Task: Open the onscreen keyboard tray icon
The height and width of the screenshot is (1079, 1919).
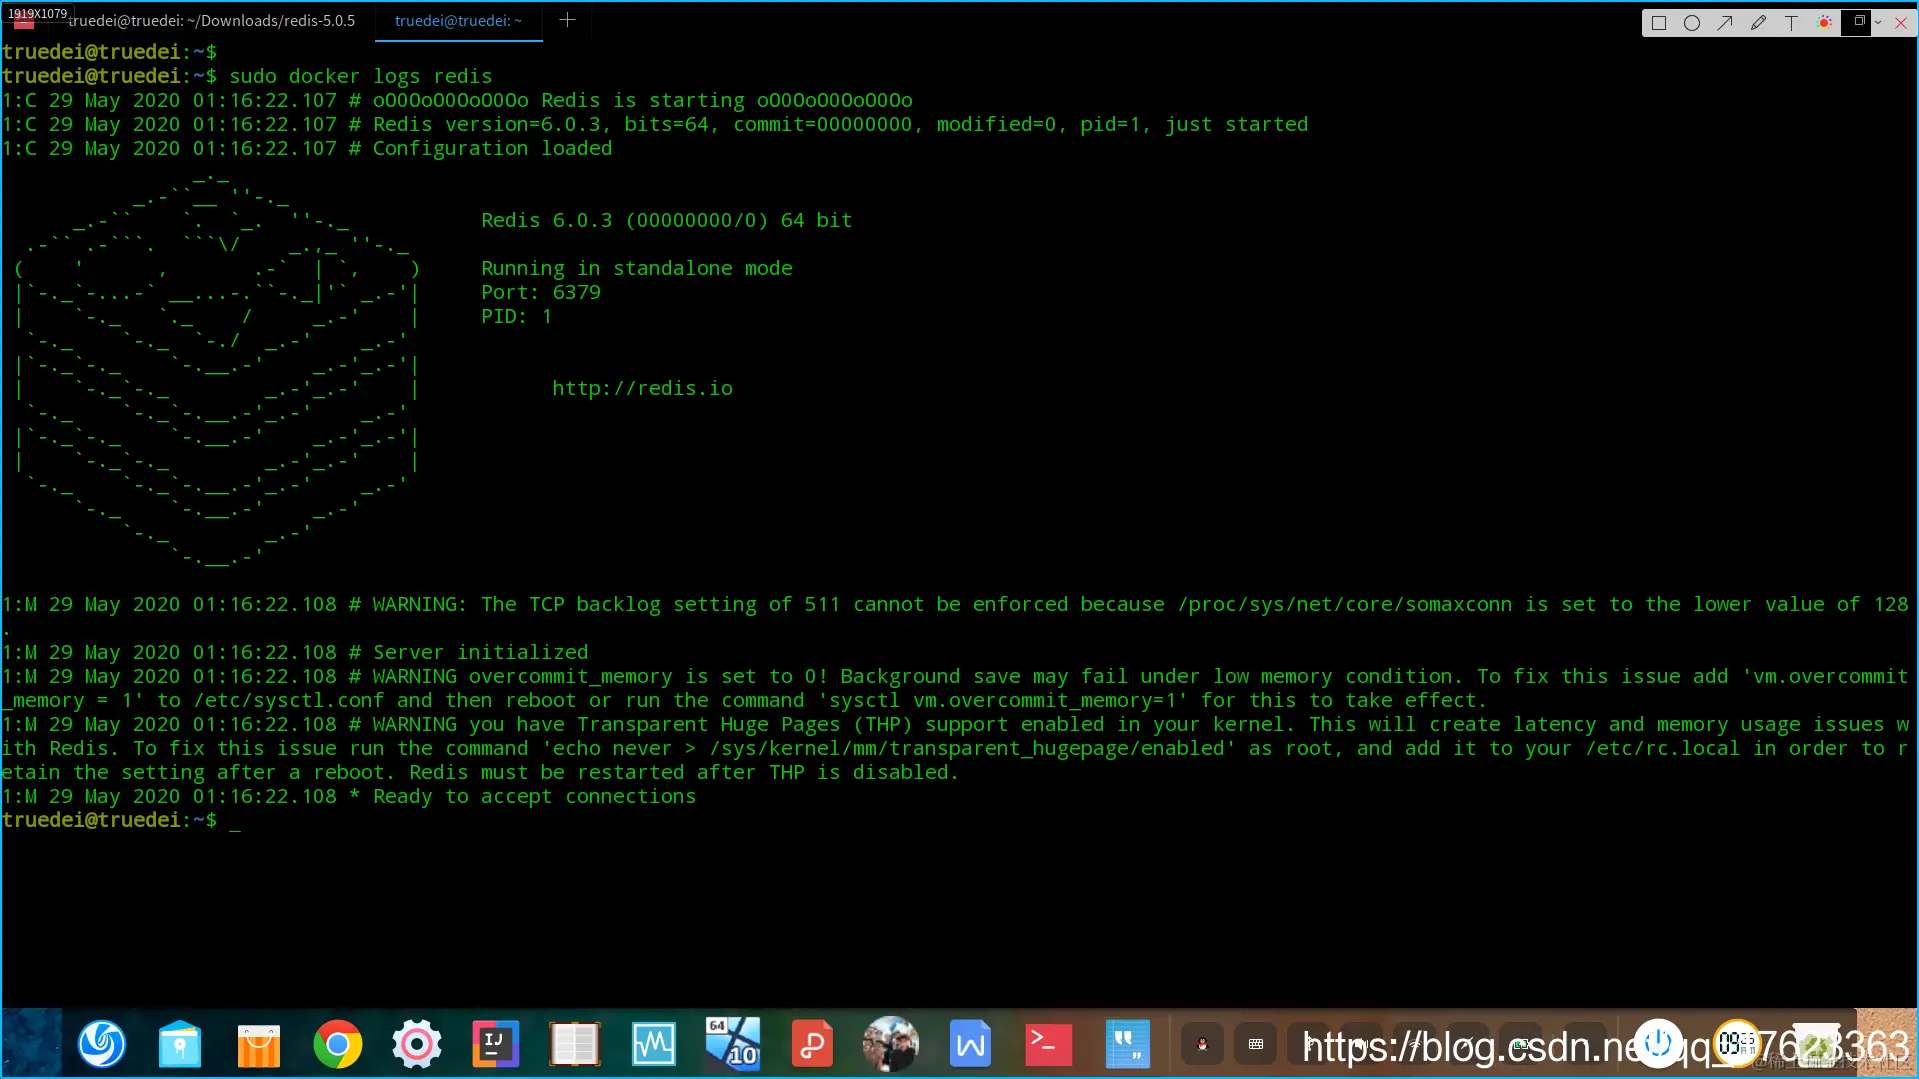Action: (x=1256, y=1044)
